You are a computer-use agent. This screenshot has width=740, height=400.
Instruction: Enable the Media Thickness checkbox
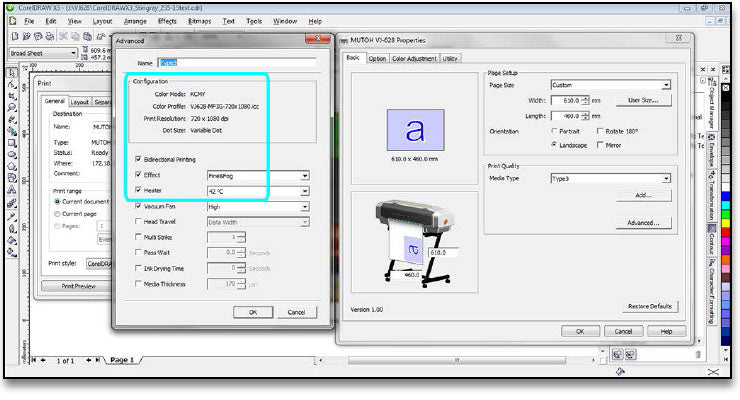pos(138,283)
